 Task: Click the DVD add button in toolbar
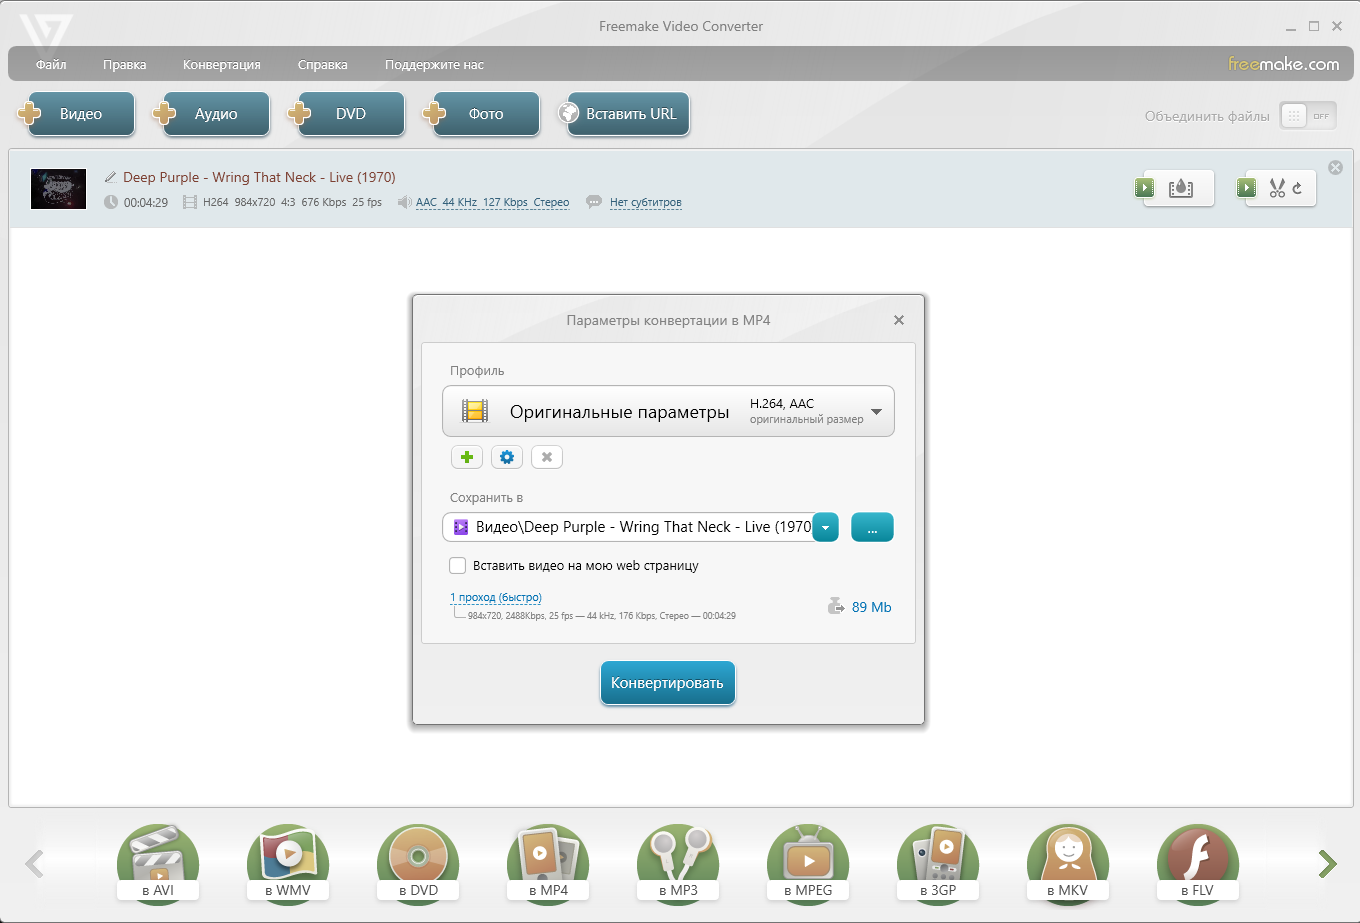(346, 114)
